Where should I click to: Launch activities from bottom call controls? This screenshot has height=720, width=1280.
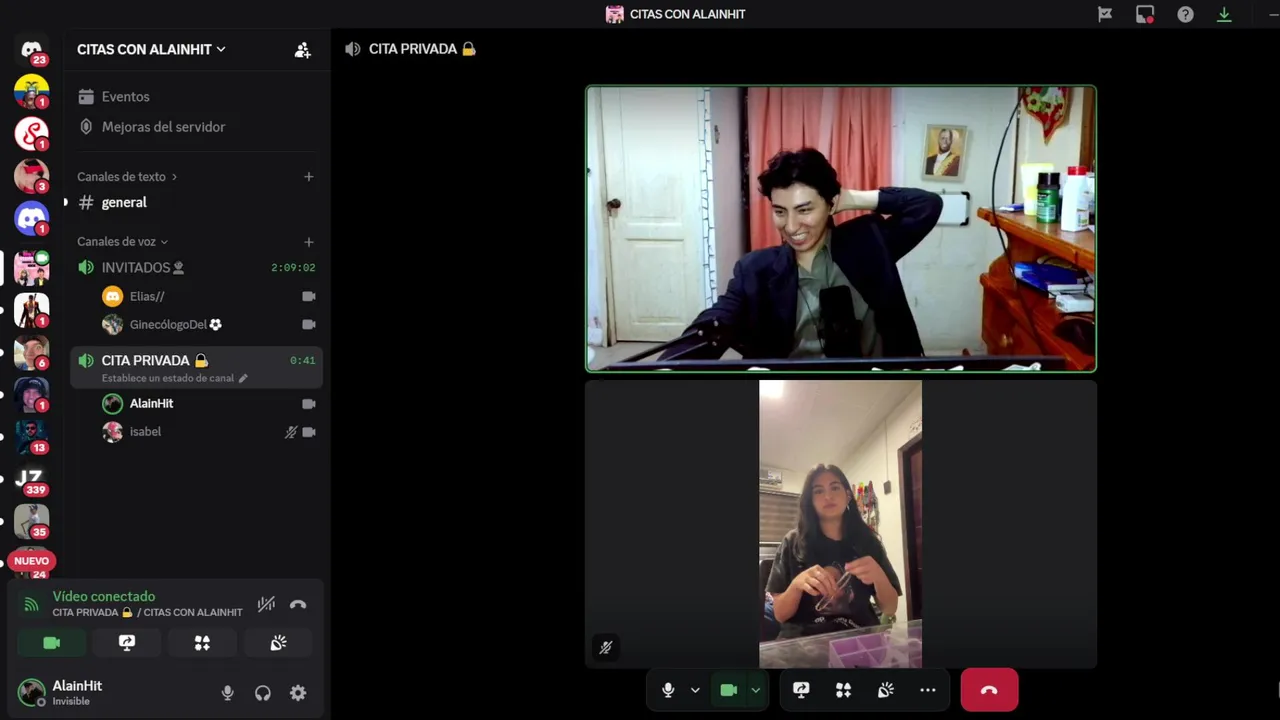[843, 690]
